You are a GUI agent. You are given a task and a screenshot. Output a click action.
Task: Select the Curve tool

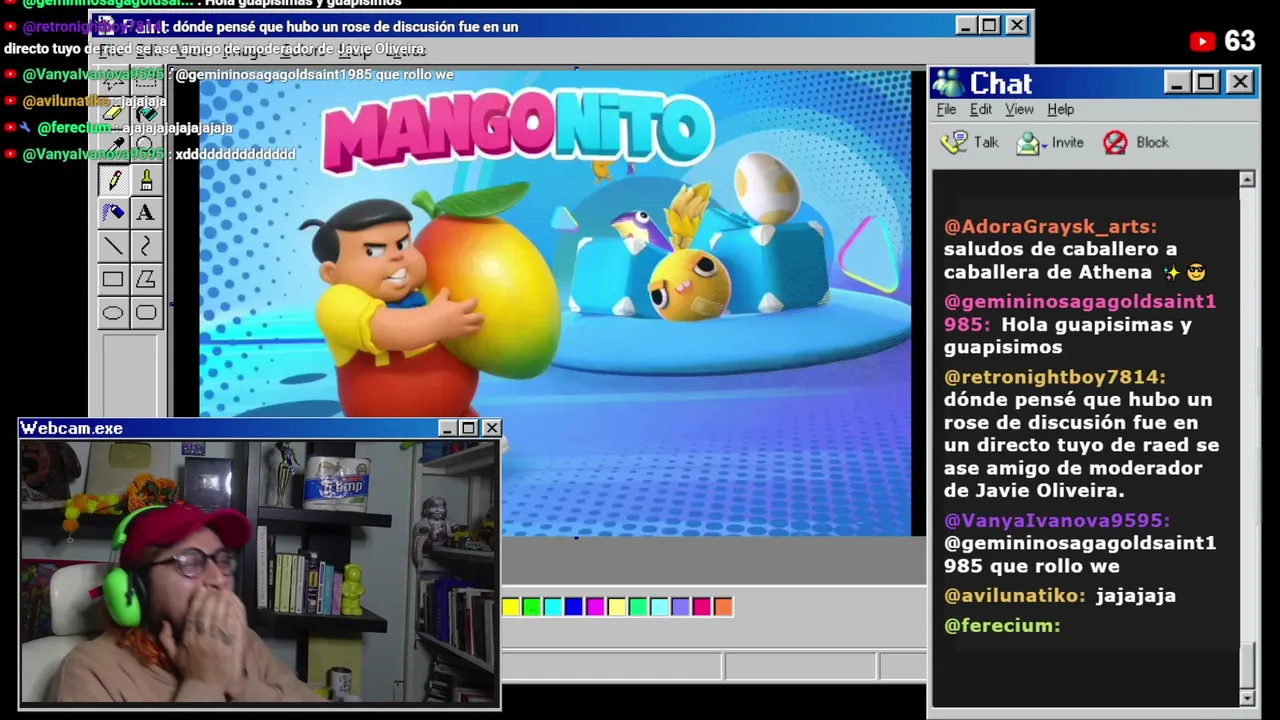tap(146, 246)
